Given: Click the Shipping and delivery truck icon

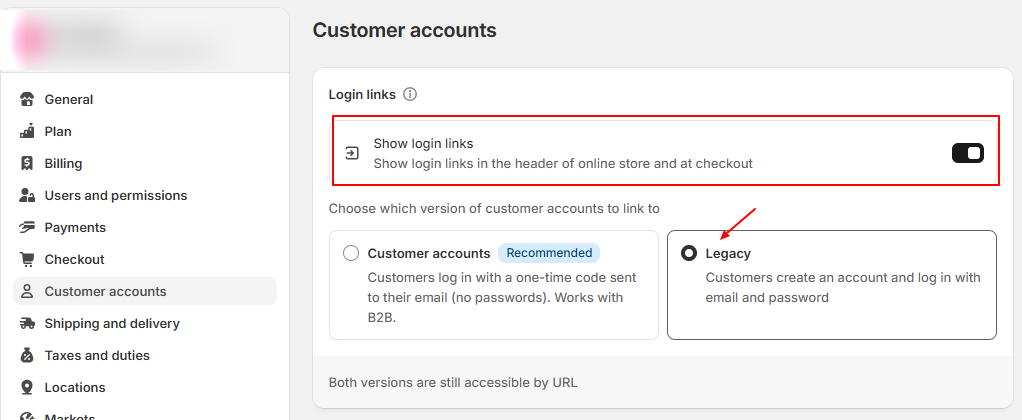Looking at the screenshot, I should click(x=27, y=323).
